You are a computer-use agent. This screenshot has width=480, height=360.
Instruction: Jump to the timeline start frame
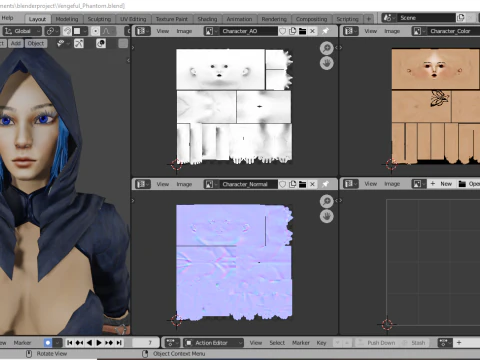click(70, 343)
